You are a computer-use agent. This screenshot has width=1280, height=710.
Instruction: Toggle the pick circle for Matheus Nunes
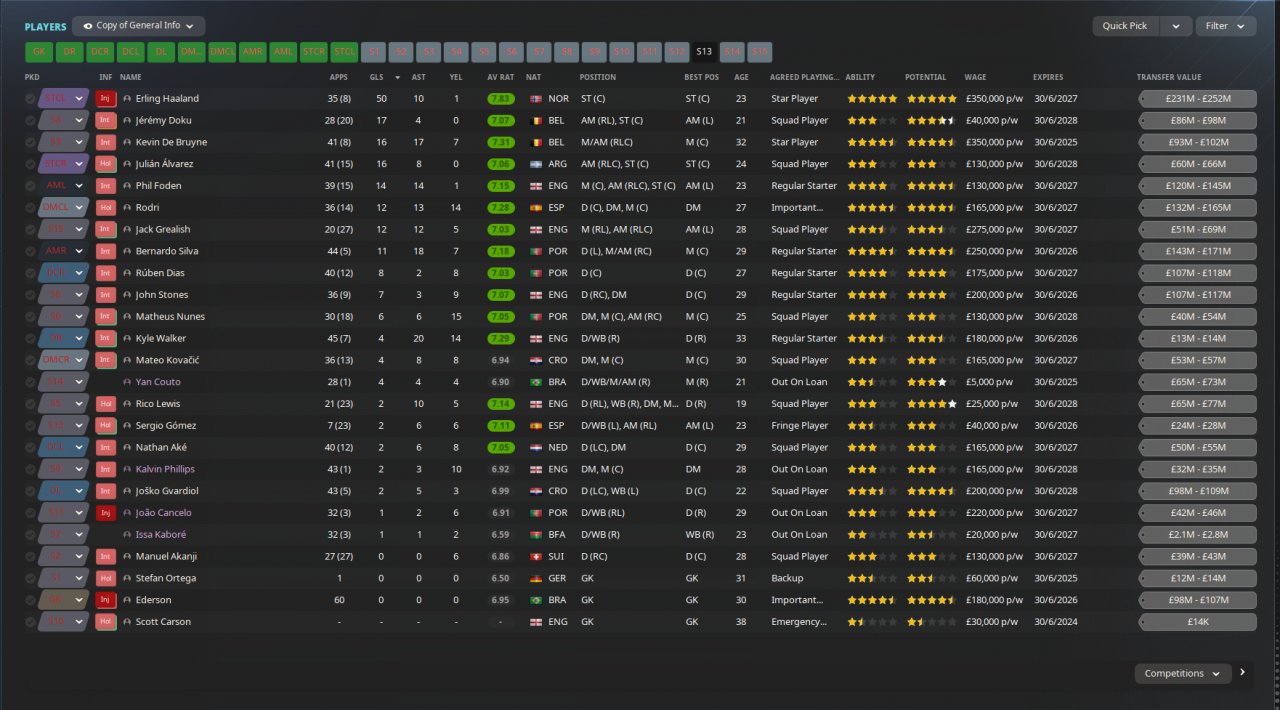[x=30, y=317]
